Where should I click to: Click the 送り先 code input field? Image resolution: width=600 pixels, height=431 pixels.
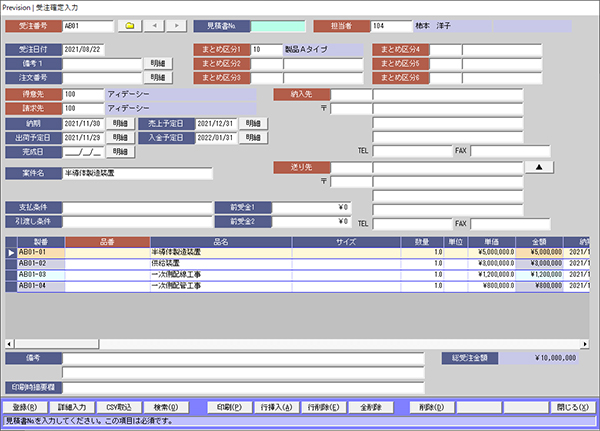(351, 167)
